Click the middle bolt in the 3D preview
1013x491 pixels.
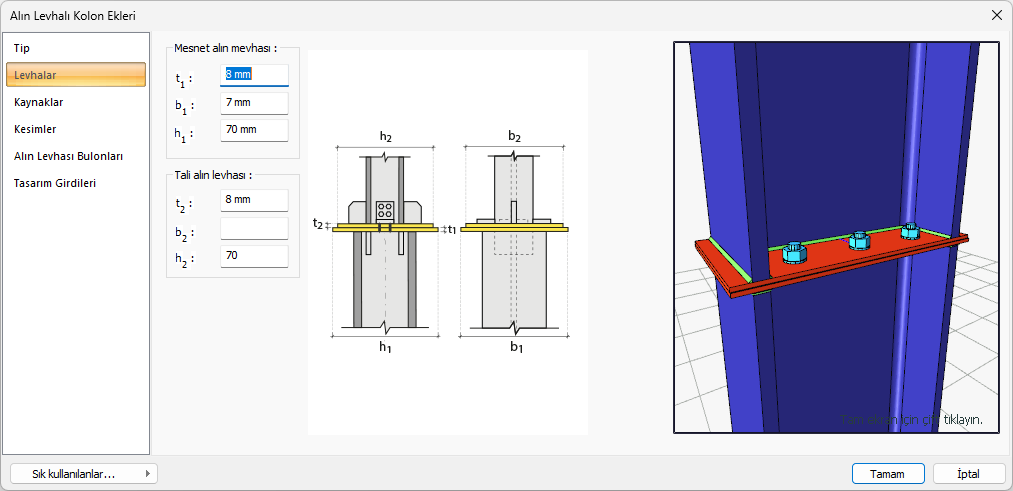(x=857, y=241)
